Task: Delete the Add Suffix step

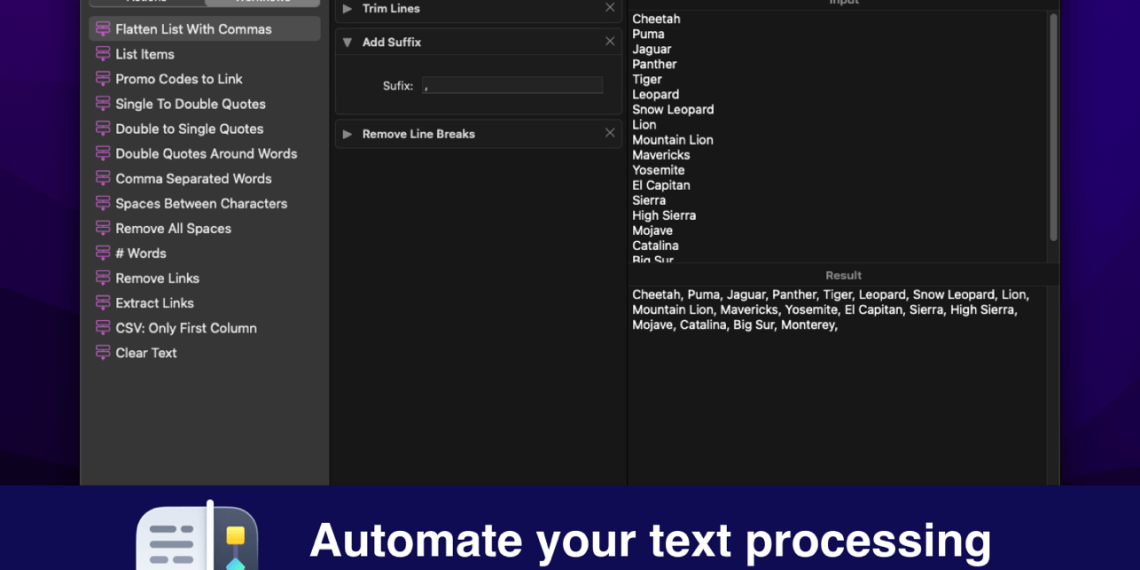Action: 610,41
